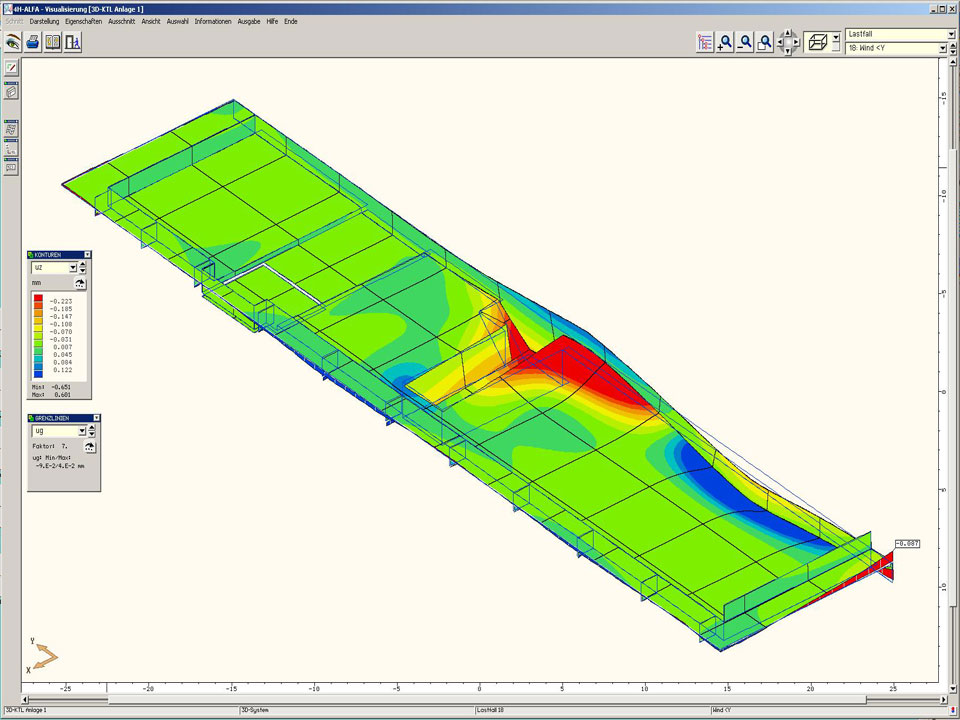The width and height of the screenshot is (960, 720).
Task: Open the Lastfall dropdown
Action: point(942,34)
